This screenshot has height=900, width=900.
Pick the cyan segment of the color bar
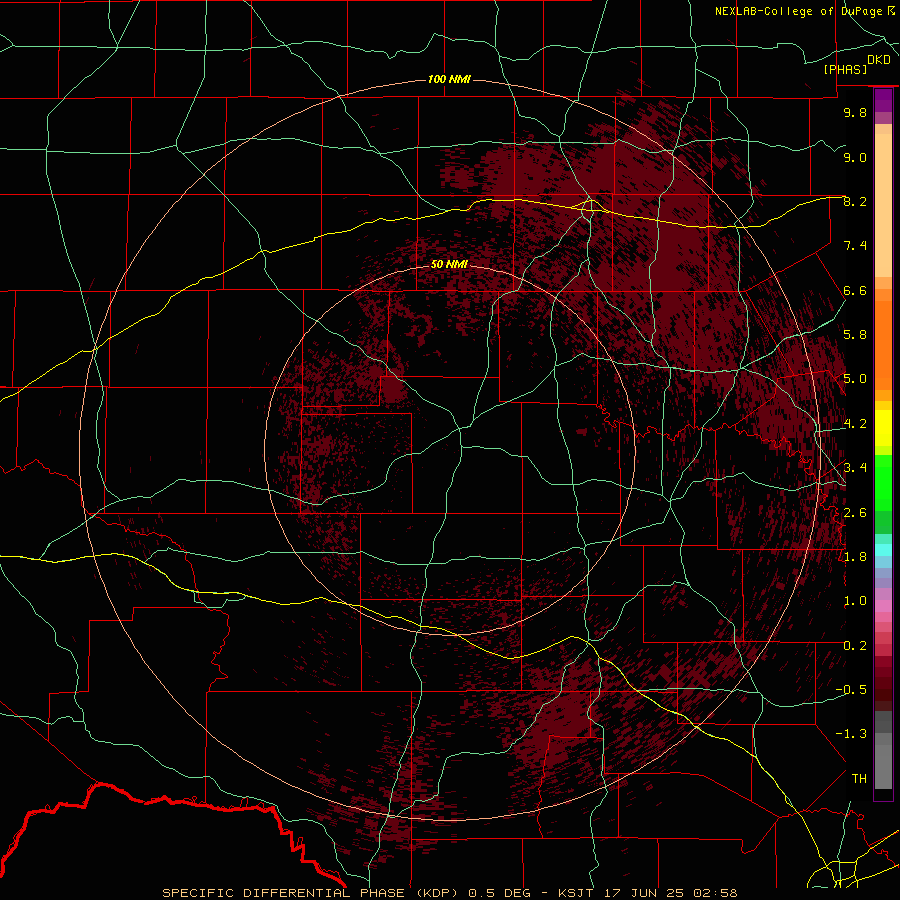[x=883, y=550]
